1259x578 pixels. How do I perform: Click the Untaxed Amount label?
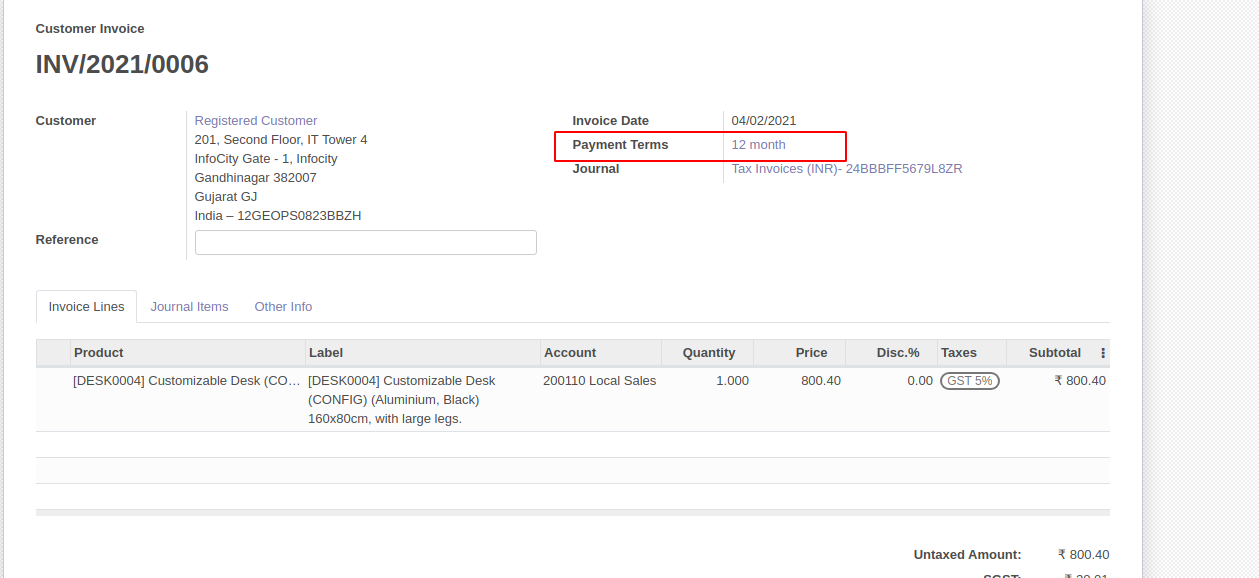[x=968, y=555]
